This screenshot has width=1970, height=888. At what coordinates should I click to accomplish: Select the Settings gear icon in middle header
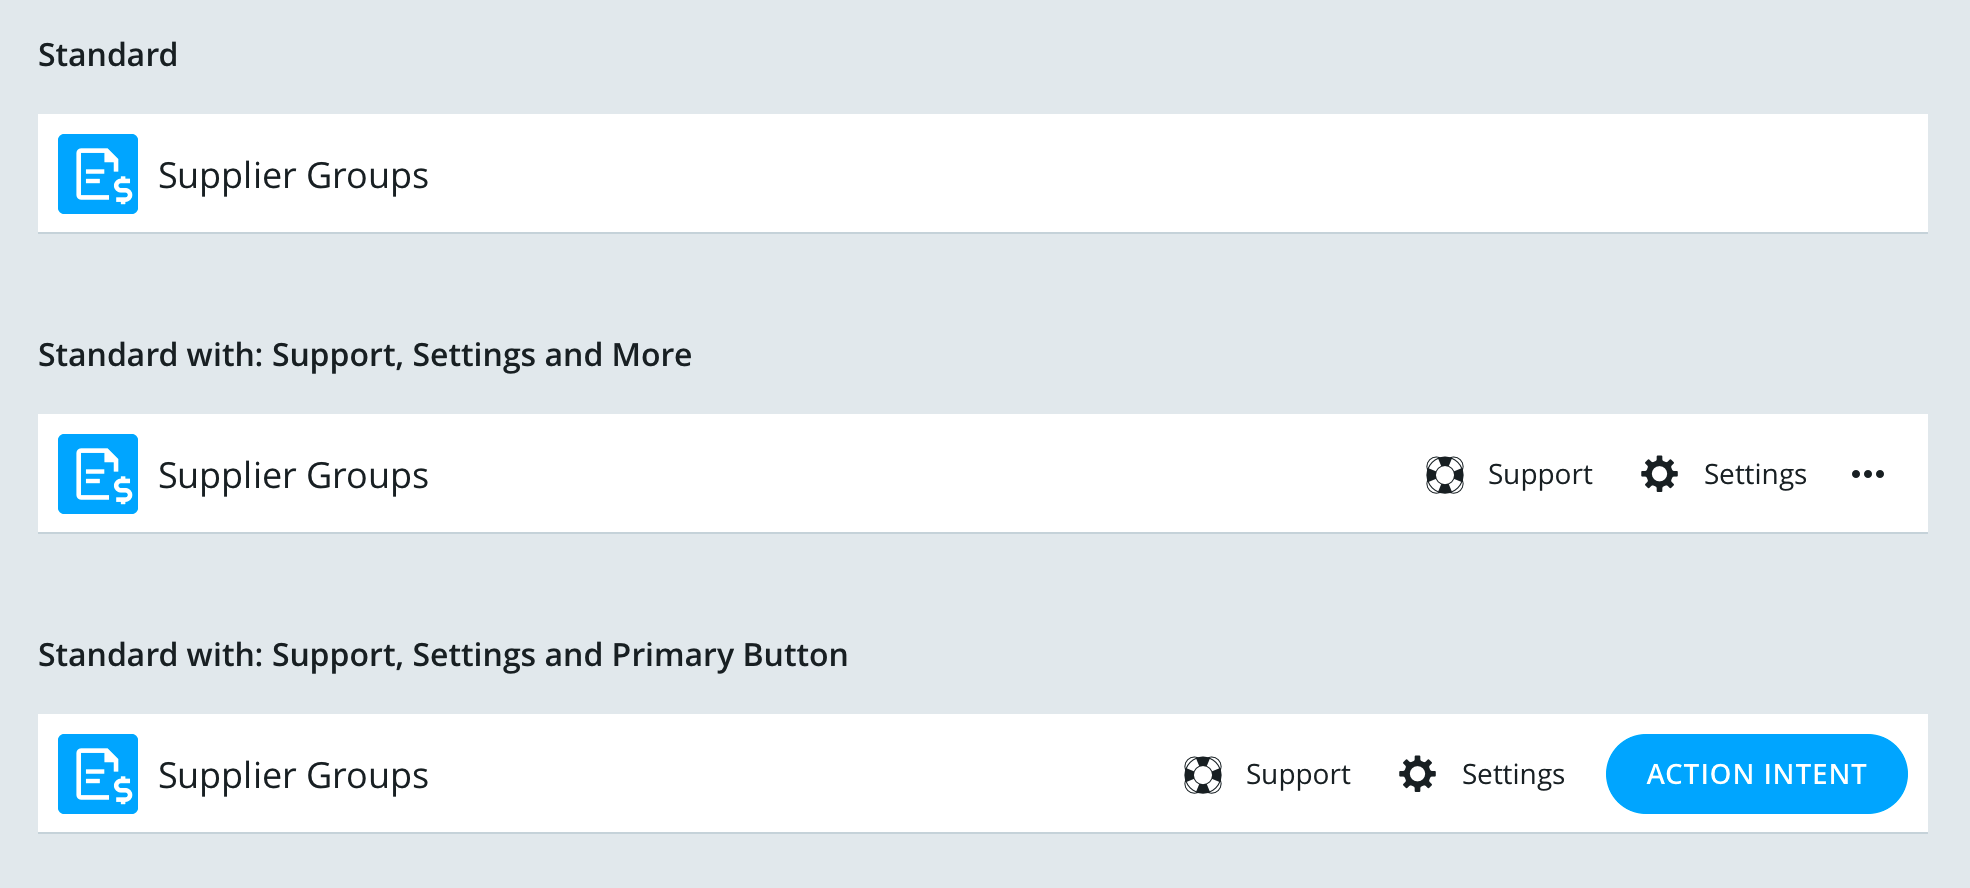1659,474
